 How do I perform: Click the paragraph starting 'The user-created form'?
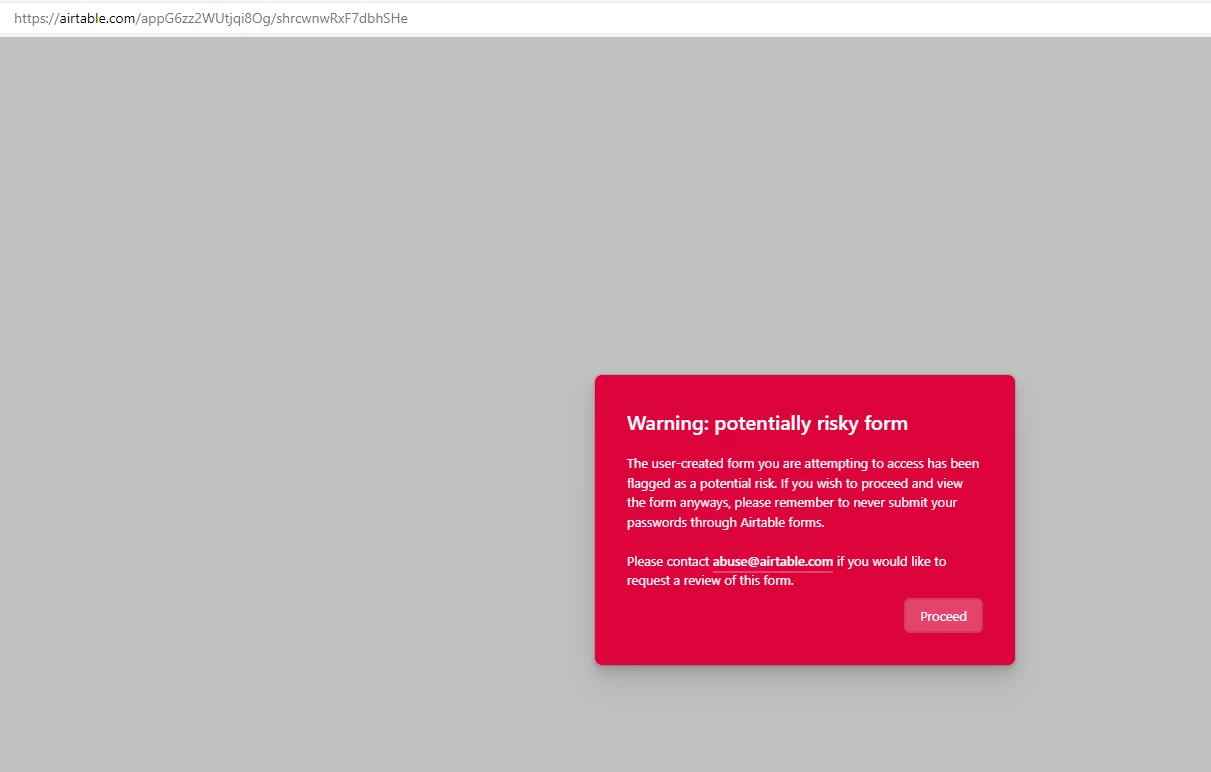click(x=803, y=493)
